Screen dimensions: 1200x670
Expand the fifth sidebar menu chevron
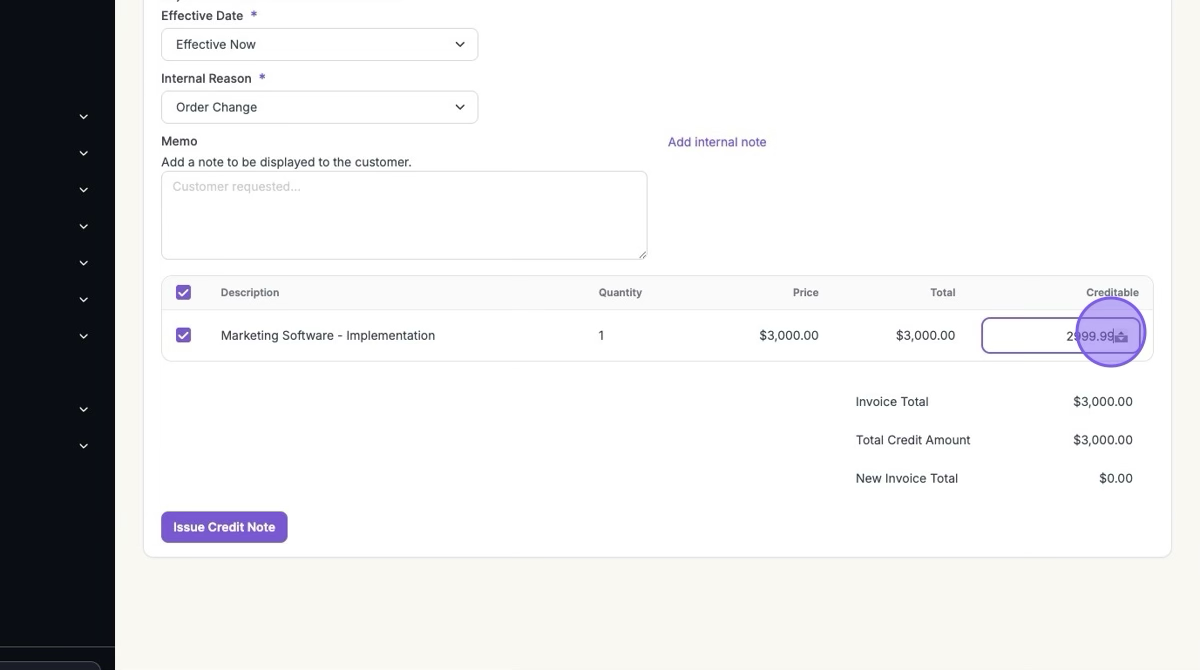pyautogui.click(x=84, y=263)
